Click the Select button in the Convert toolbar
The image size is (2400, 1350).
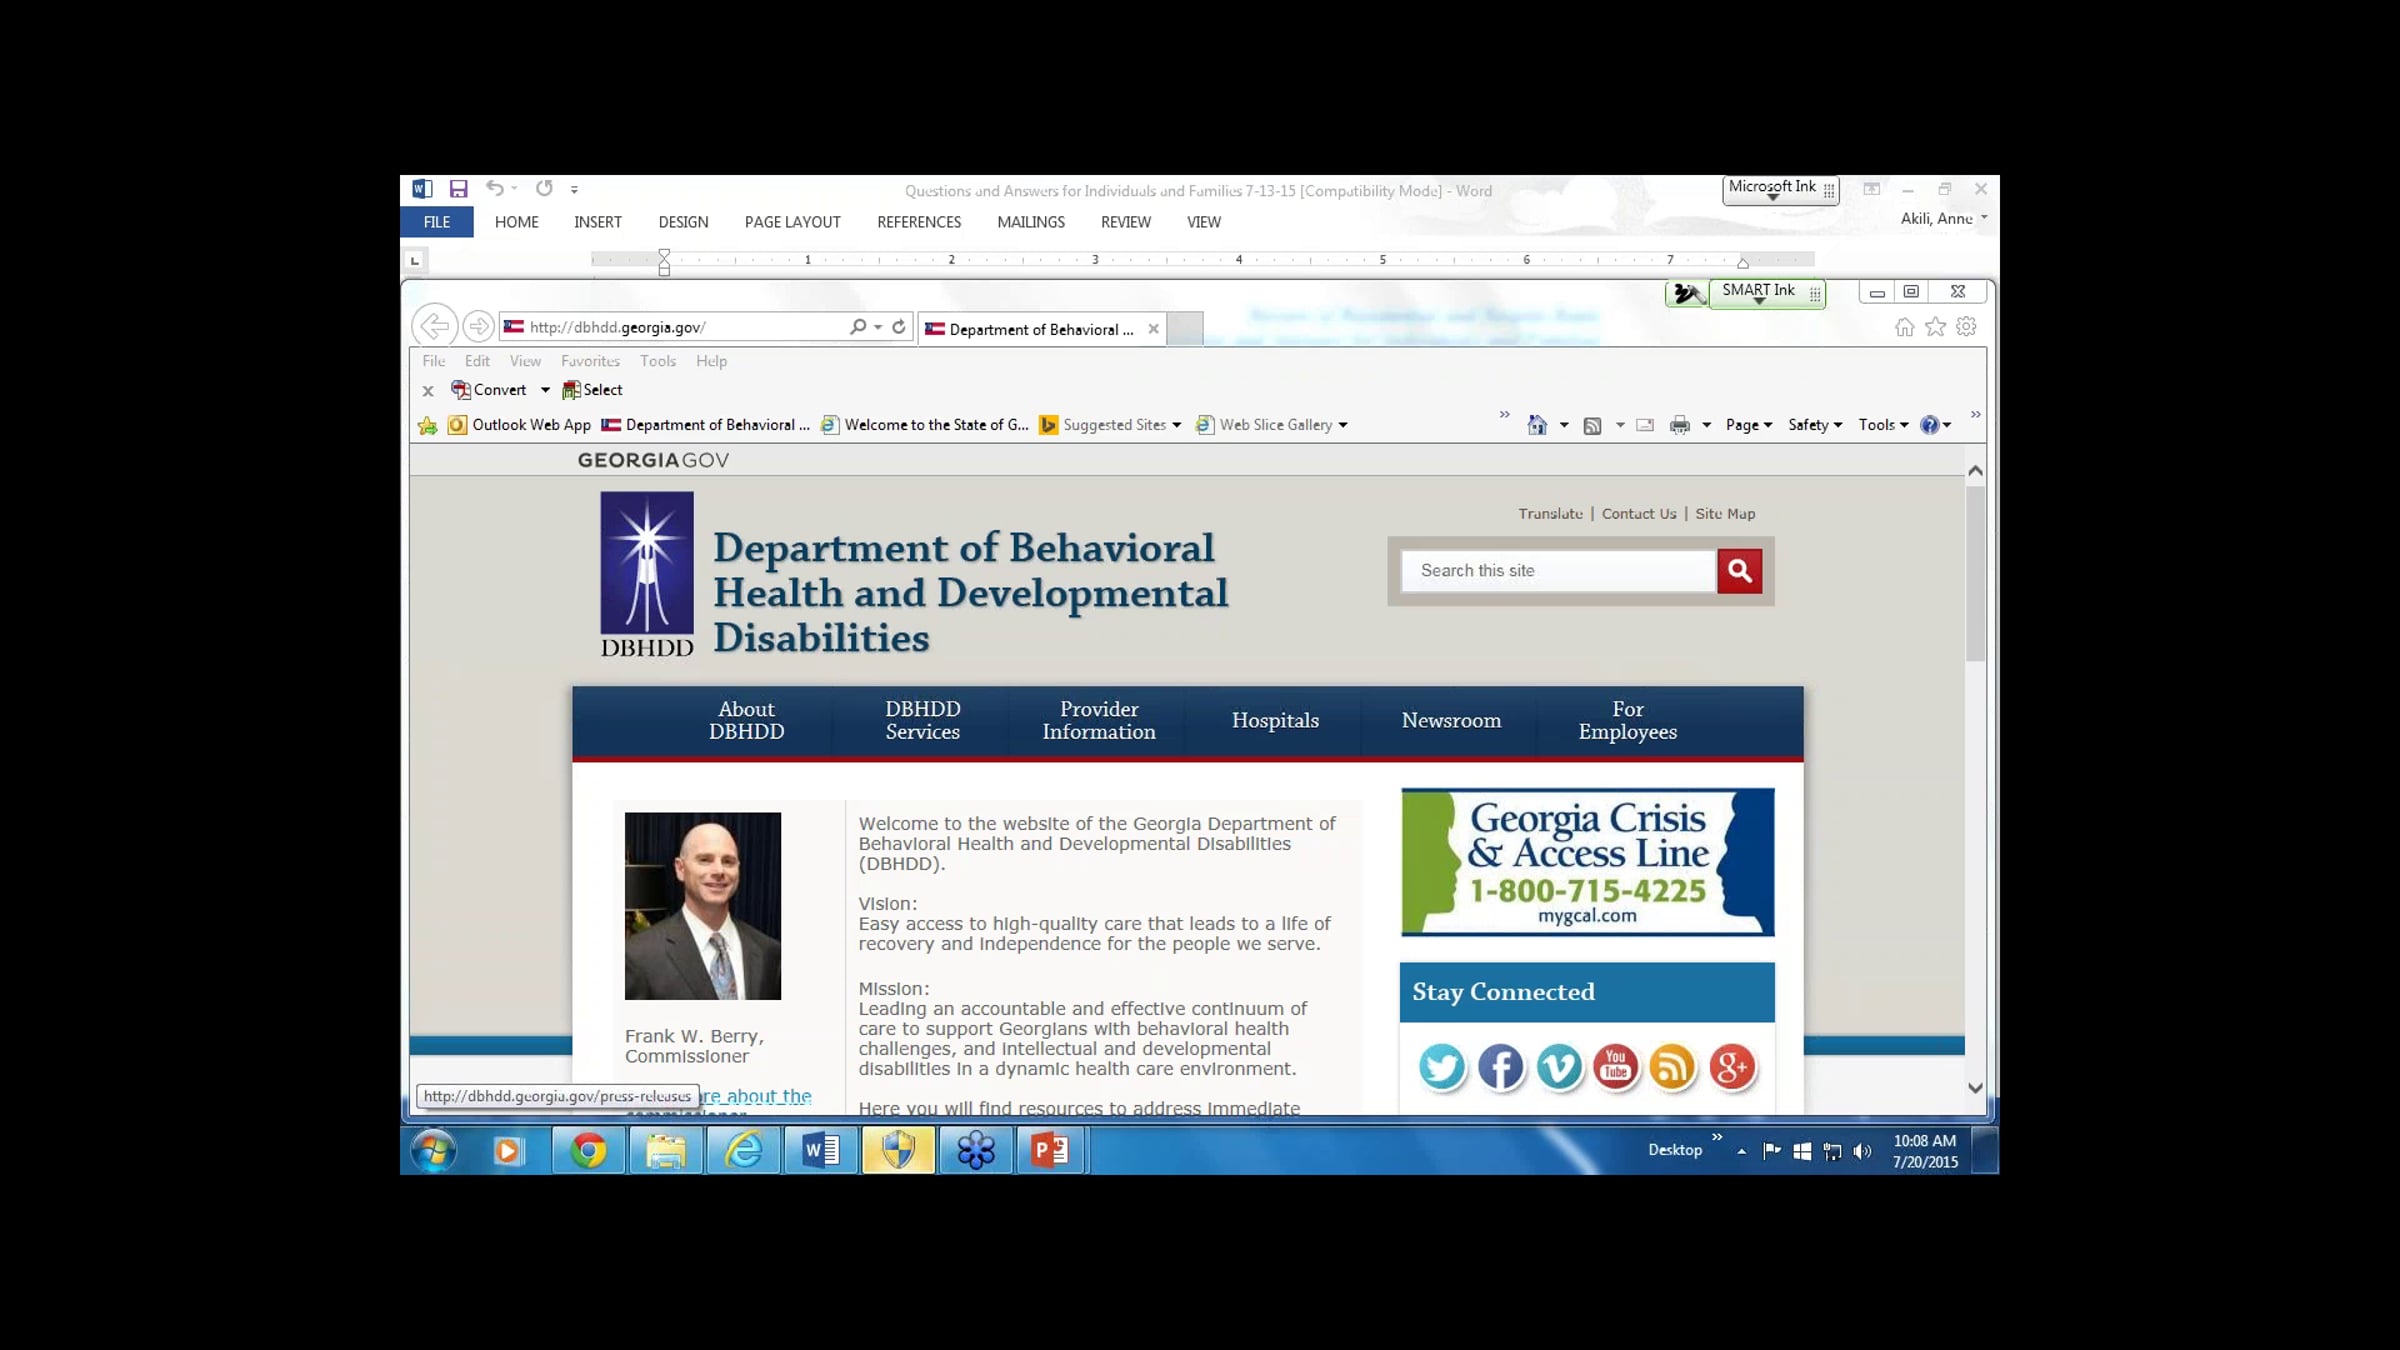pyautogui.click(x=592, y=390)
